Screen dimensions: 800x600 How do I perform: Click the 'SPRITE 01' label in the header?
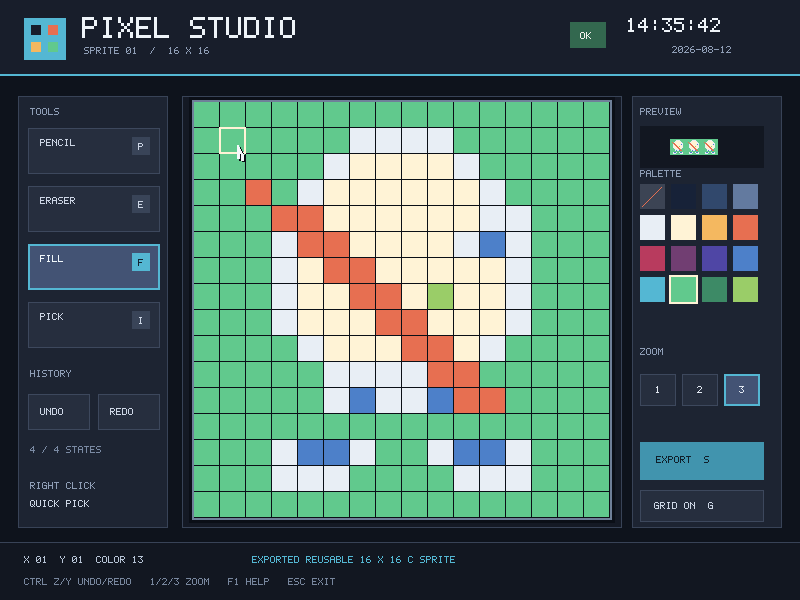pyautogui.click(x=110, y=51)
